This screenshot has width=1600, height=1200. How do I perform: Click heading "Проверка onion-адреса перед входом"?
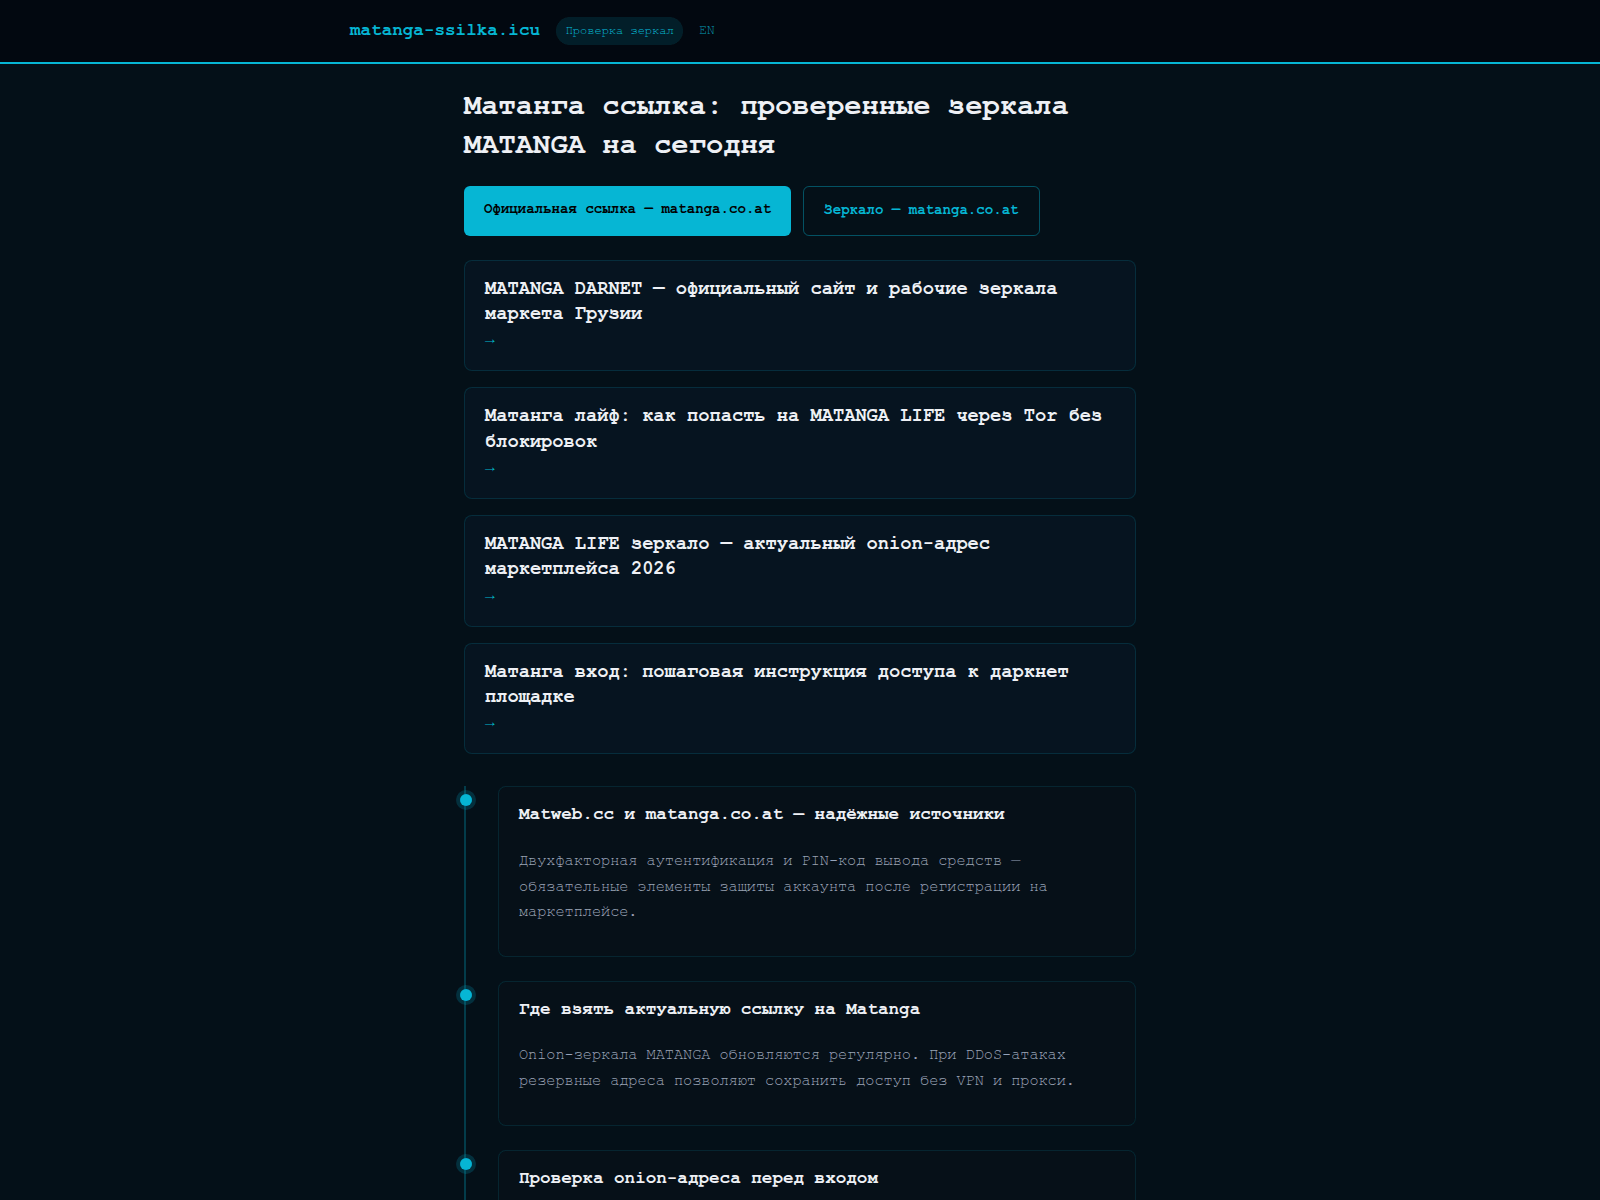tap(698, 1178)
